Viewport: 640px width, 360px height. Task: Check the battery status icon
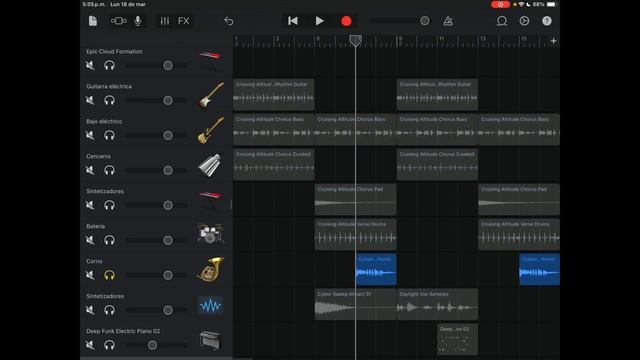551,4
